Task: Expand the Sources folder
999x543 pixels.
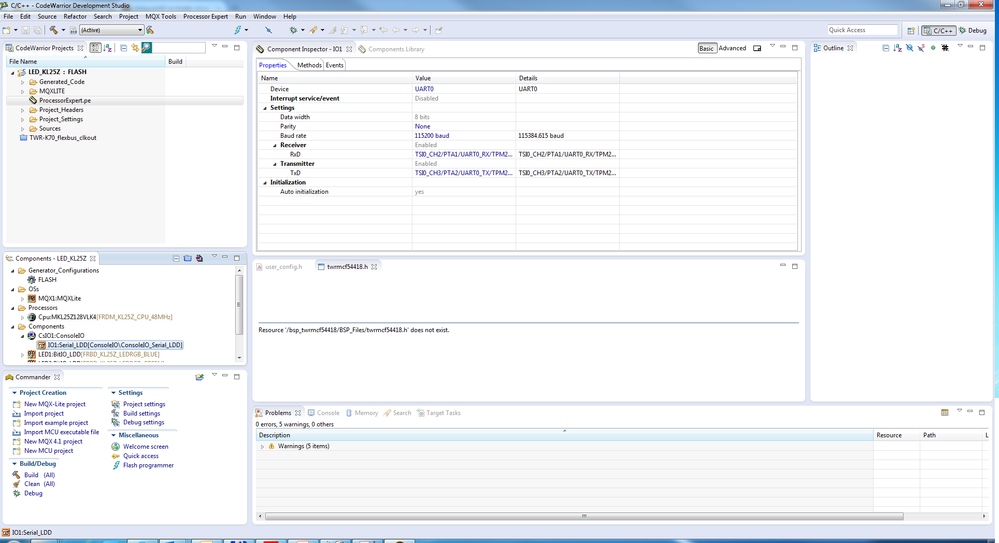Action: 23,129
